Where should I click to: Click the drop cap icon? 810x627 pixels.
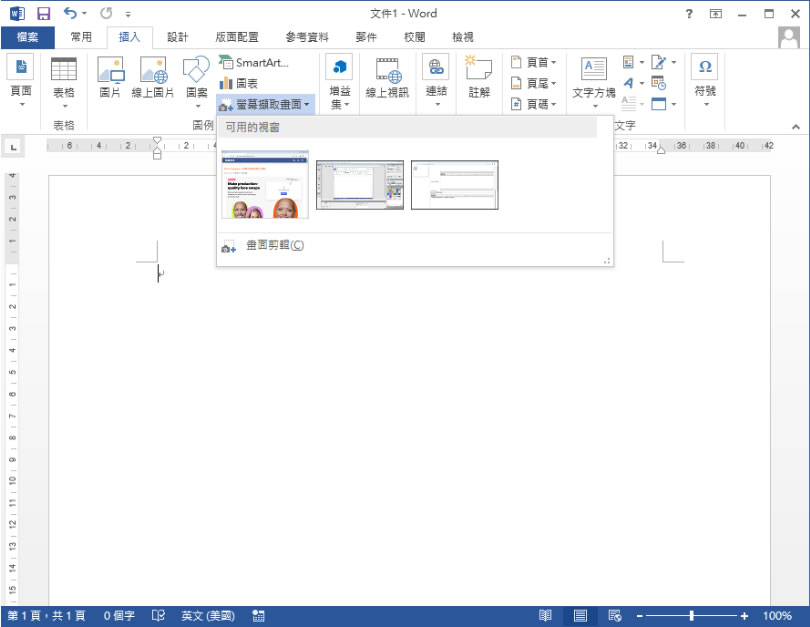pyautogui.click(x=628, y=104)
